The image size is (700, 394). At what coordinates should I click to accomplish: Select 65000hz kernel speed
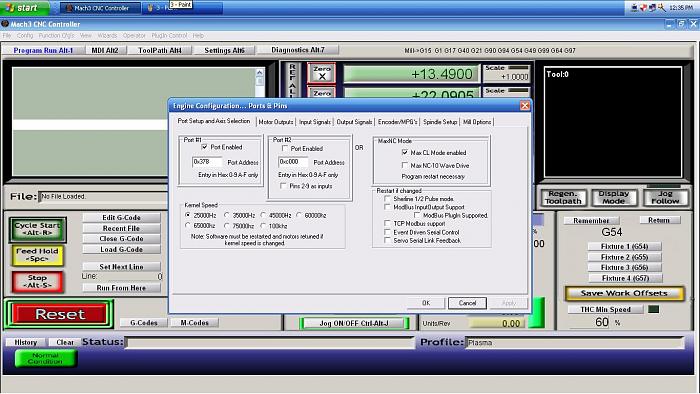tap(188, 226)
